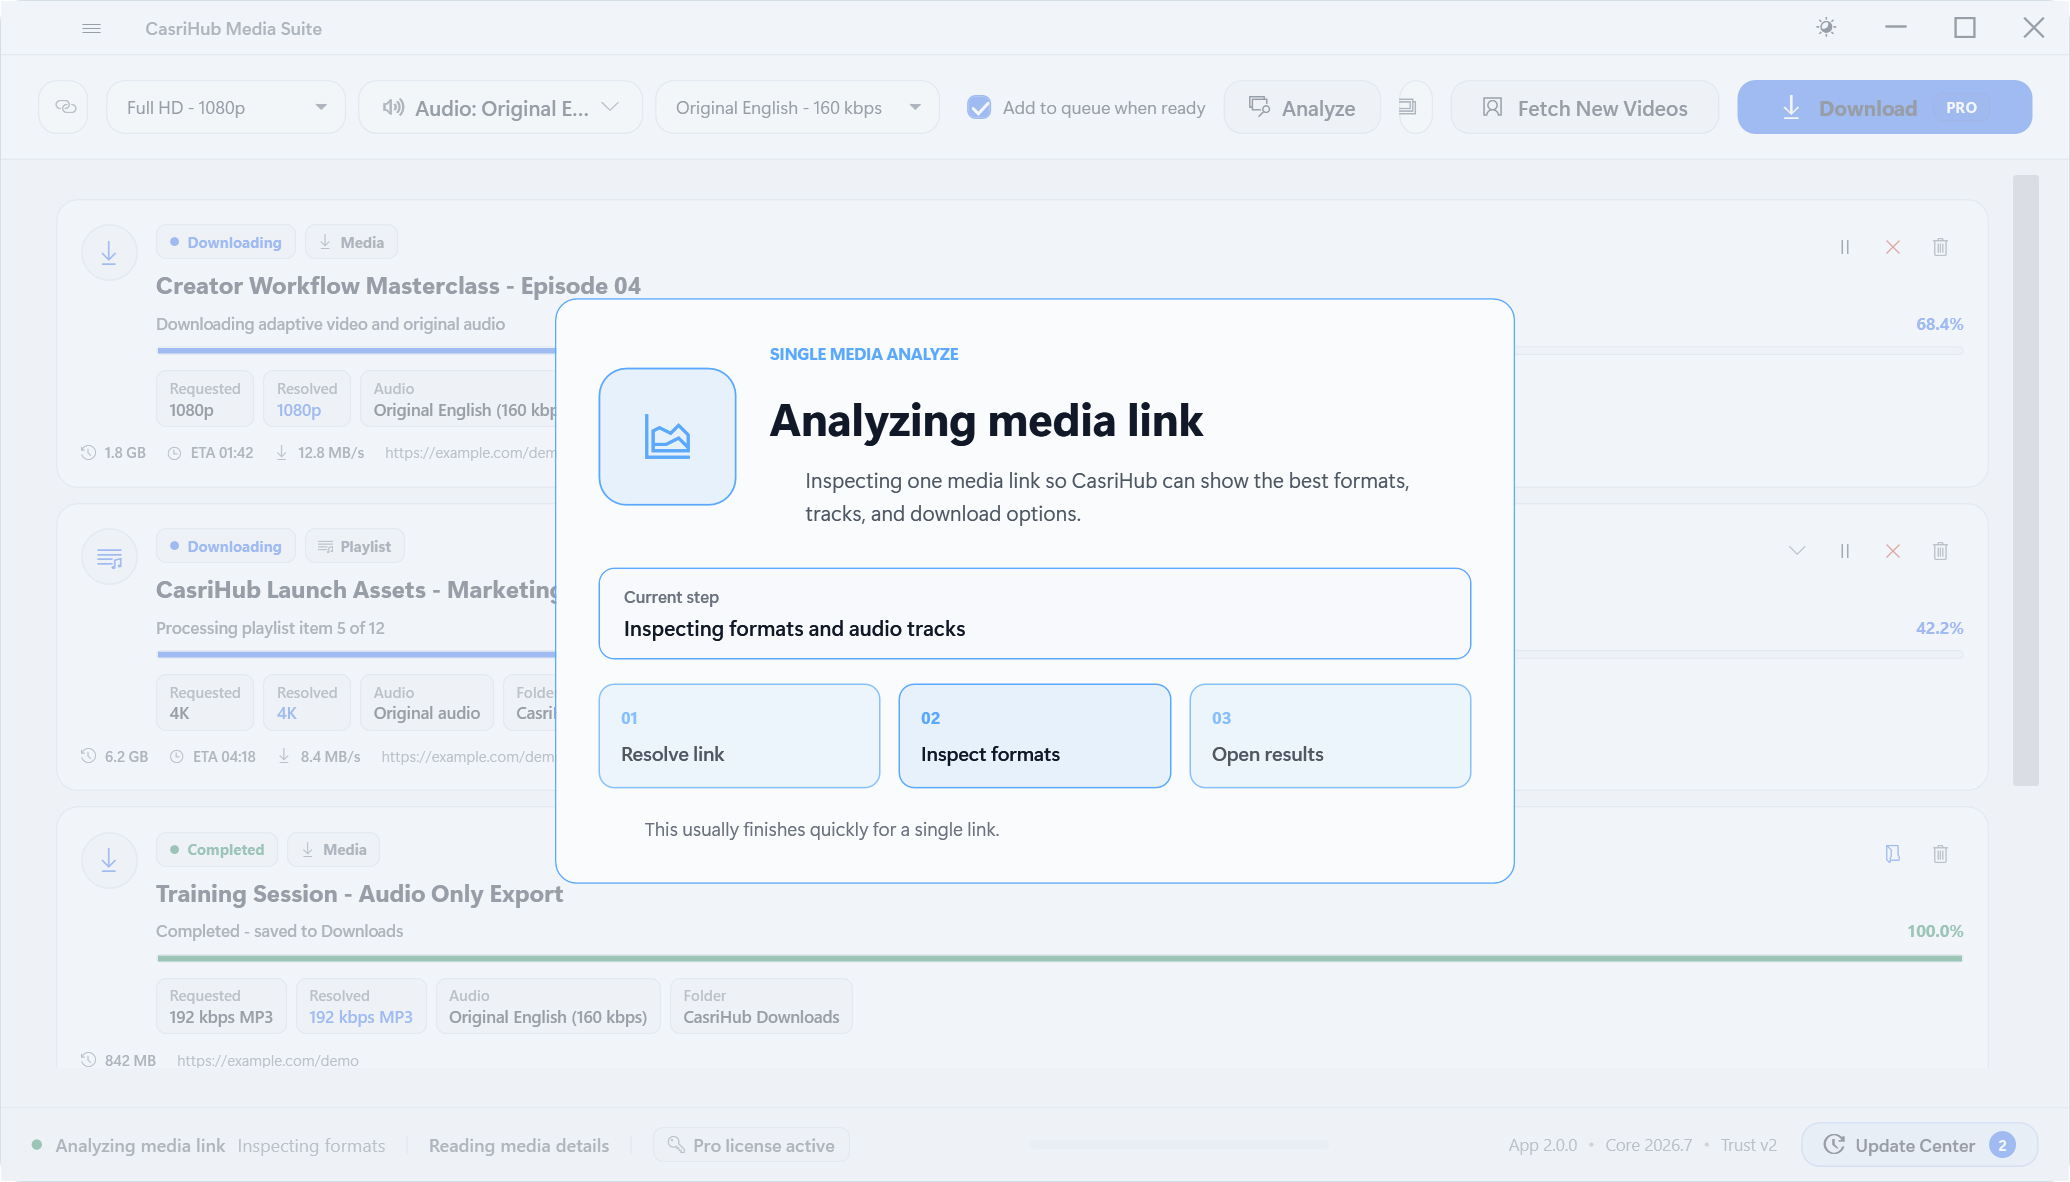The height and width of the screenshot is (1182, 2070).
Task: Uncheck Add to queue when ready
Action: click(x=979, y=107)
